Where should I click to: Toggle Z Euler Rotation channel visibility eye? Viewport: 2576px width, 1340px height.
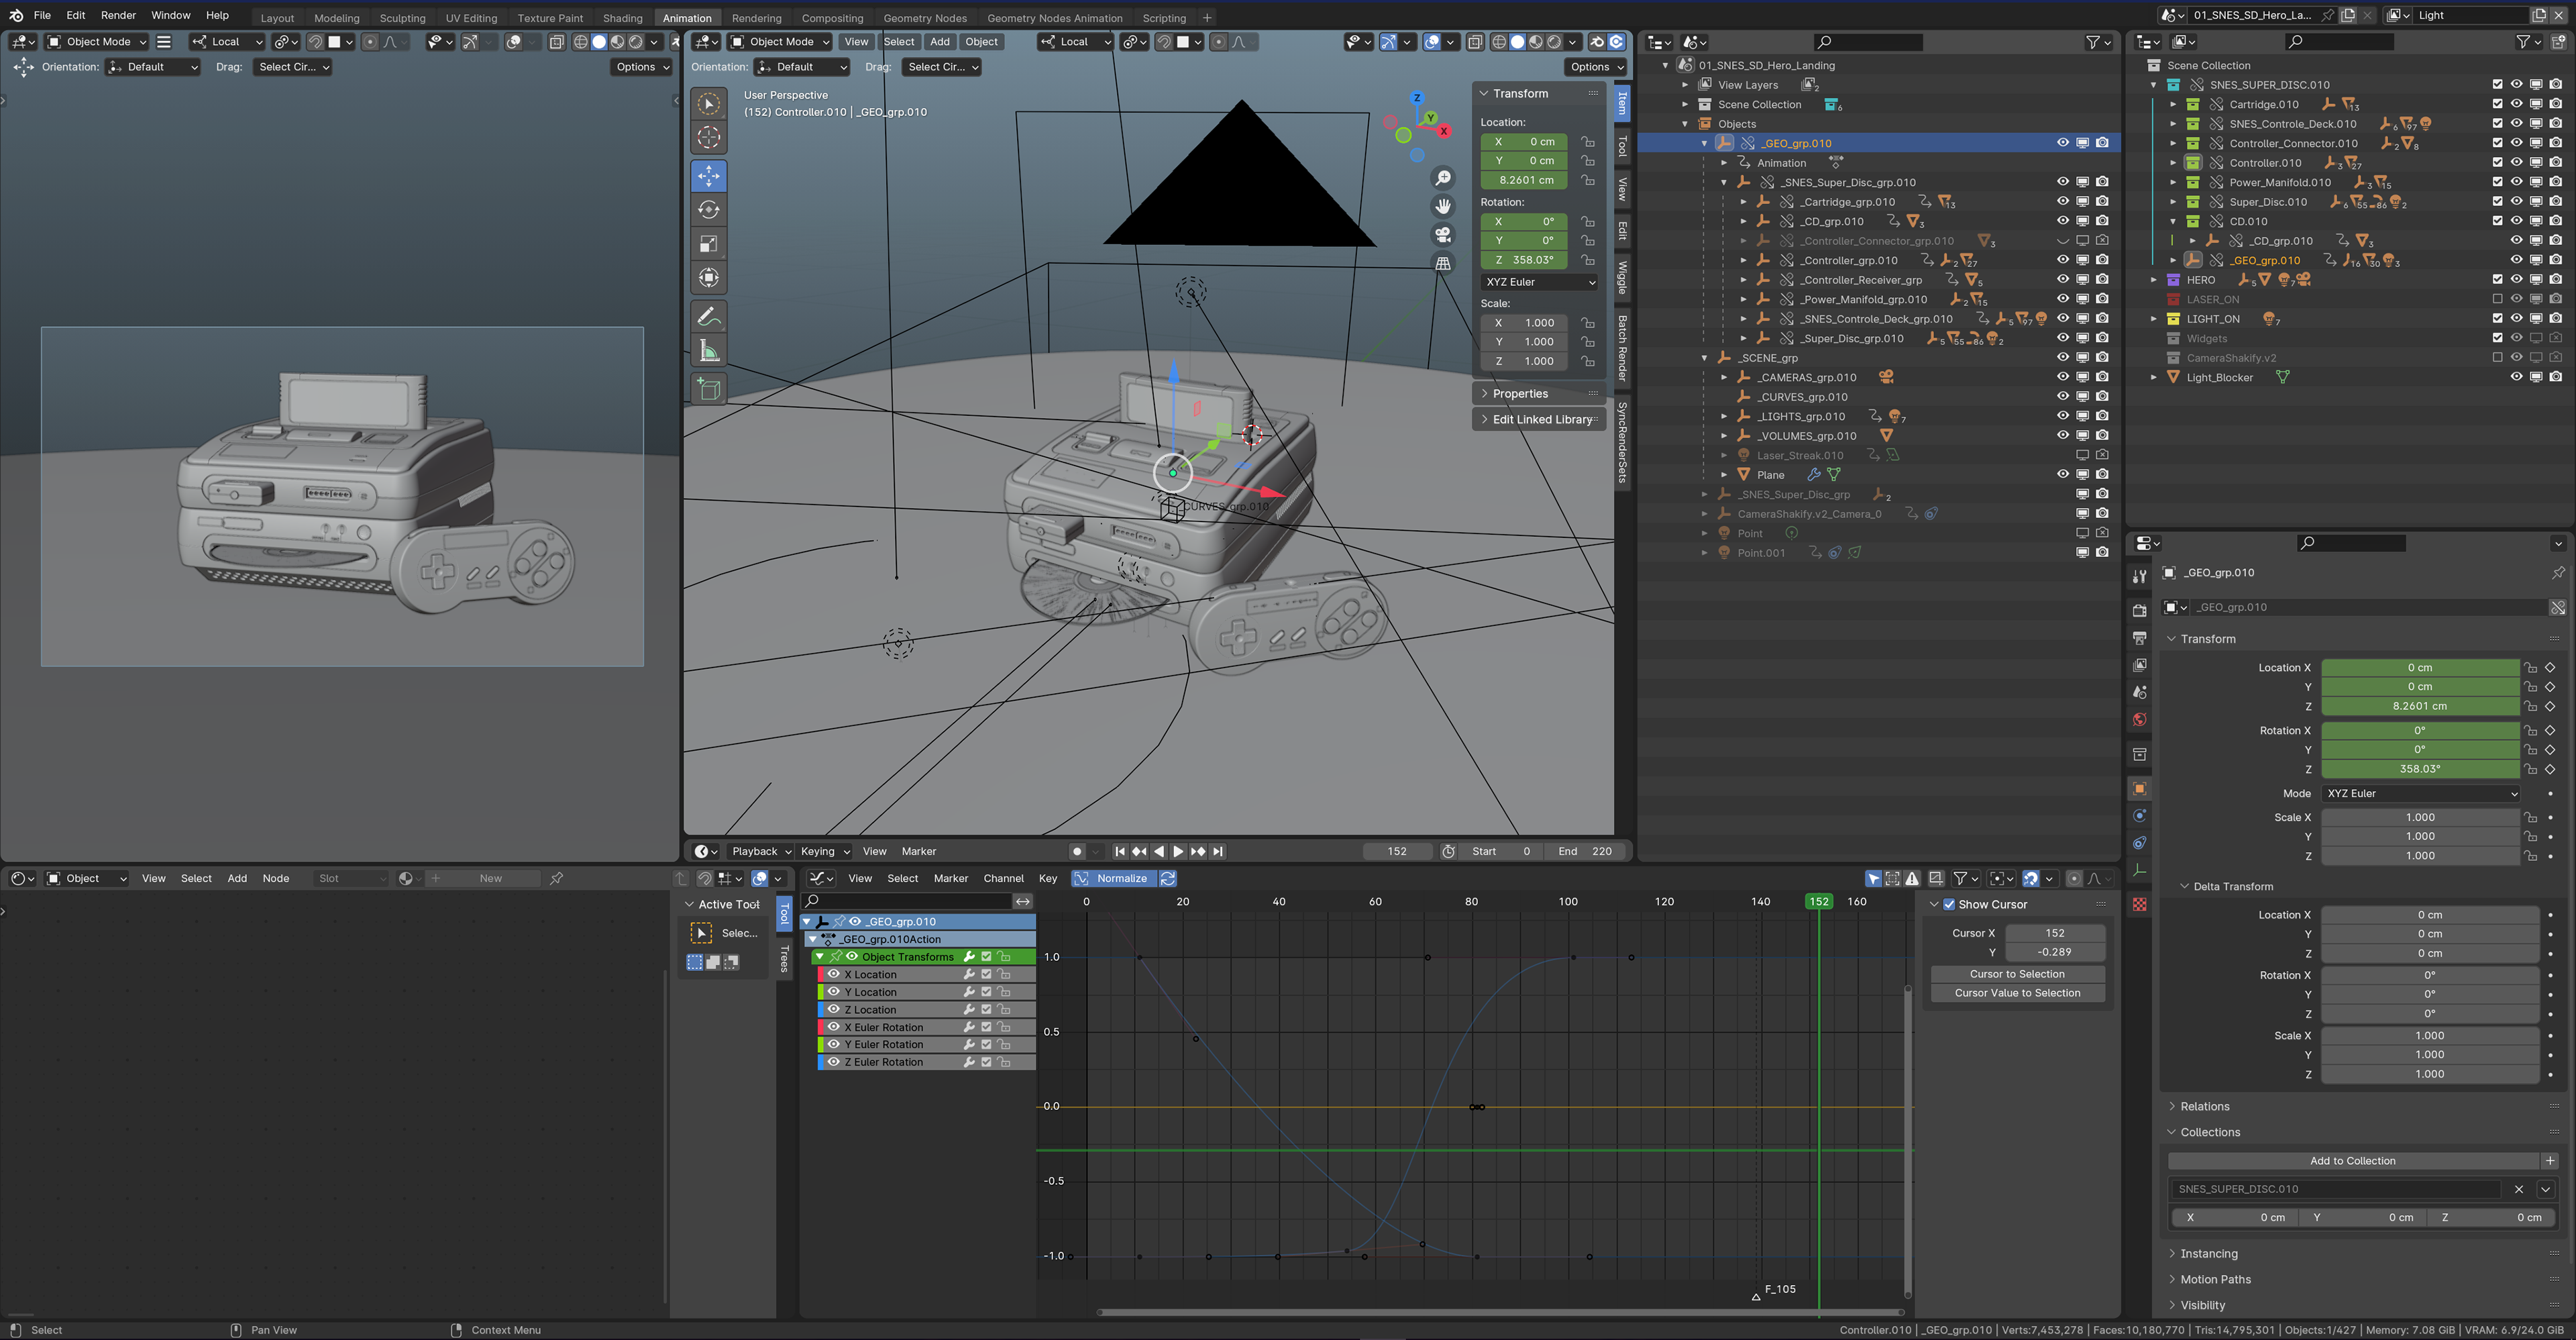click(x=833, y=1062)
